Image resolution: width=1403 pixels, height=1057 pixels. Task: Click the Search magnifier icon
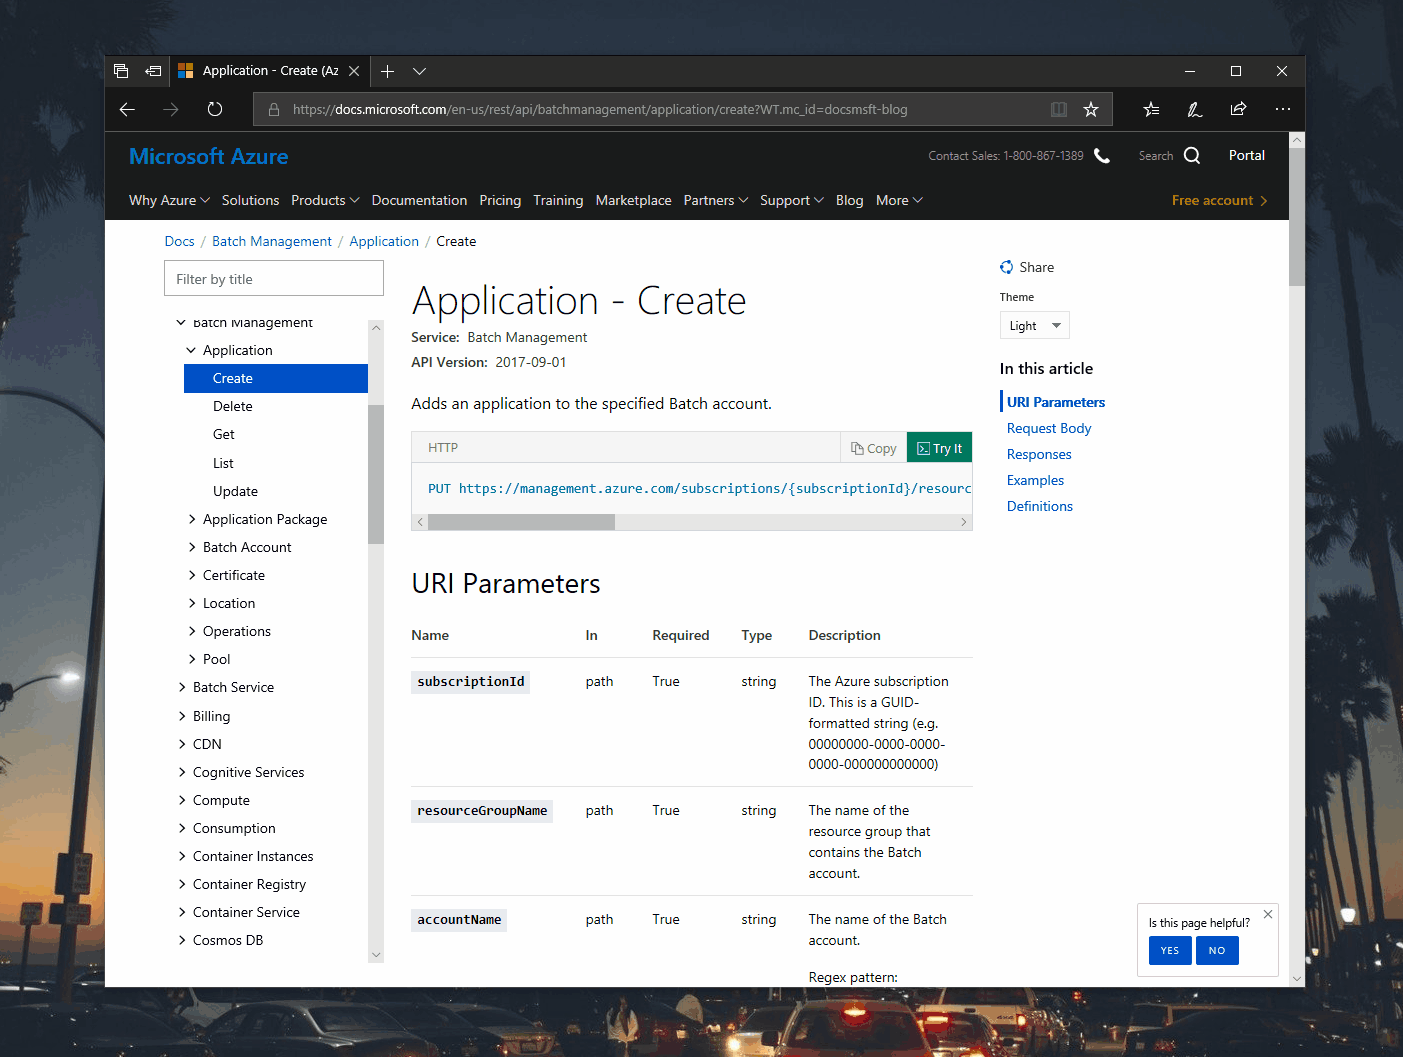(x=1192, y=156)
